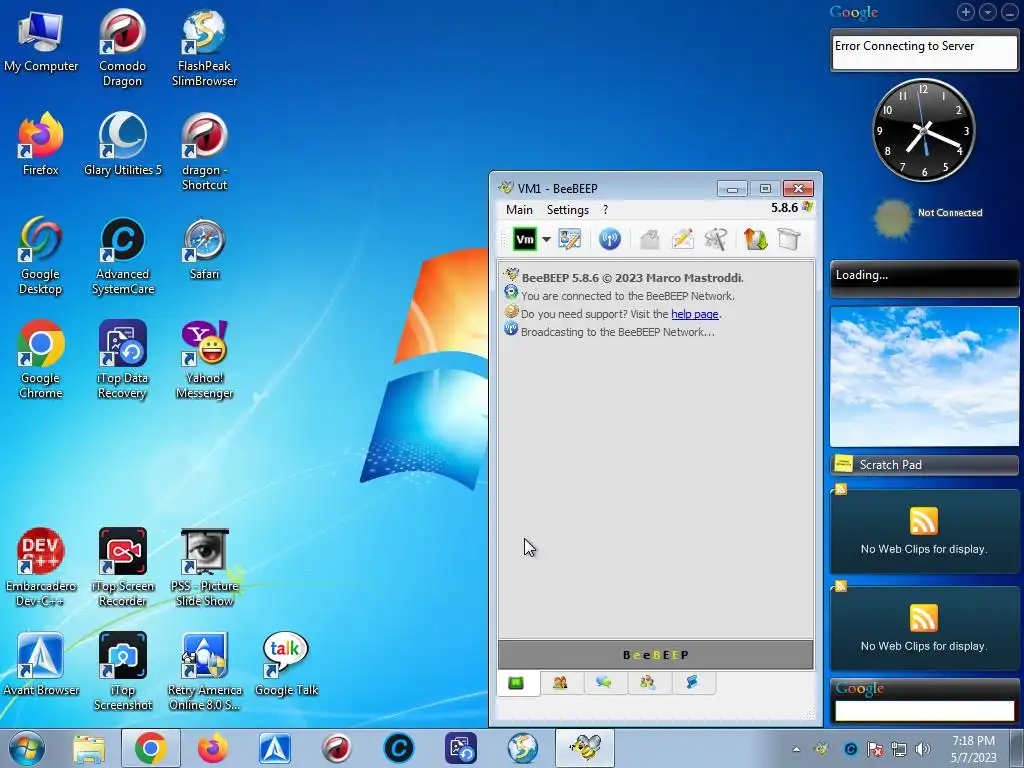This screenshot has width=1024, height=768.
Task: Select the Advanced SystemCare desktop icon
Action: click(x=123, y=256)
